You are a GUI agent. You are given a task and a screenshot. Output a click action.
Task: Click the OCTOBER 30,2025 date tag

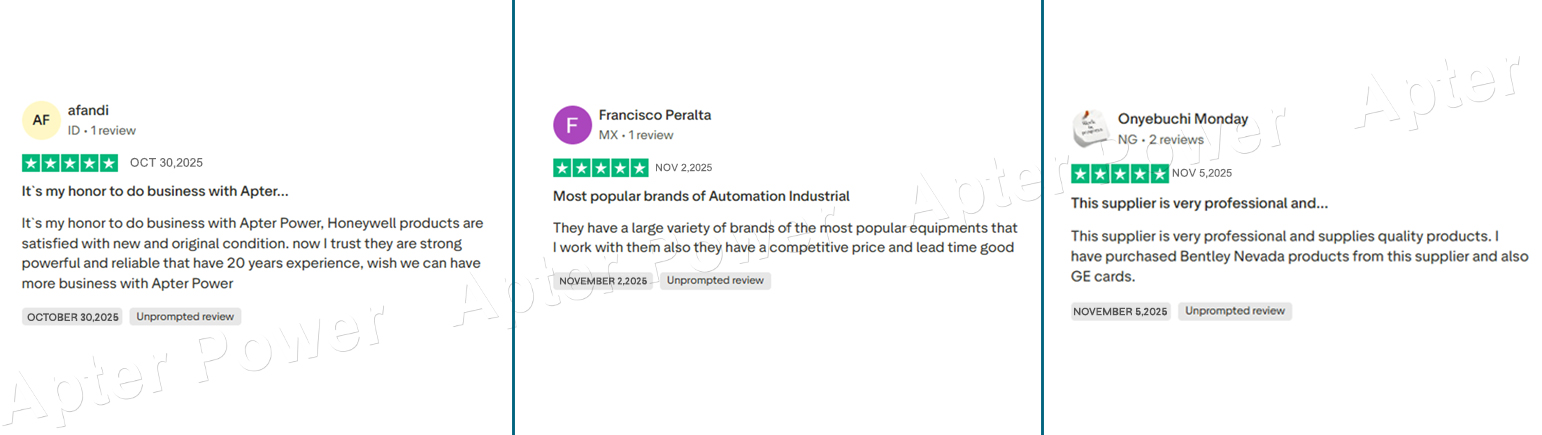pyautogui.click(x=72, y=317)
